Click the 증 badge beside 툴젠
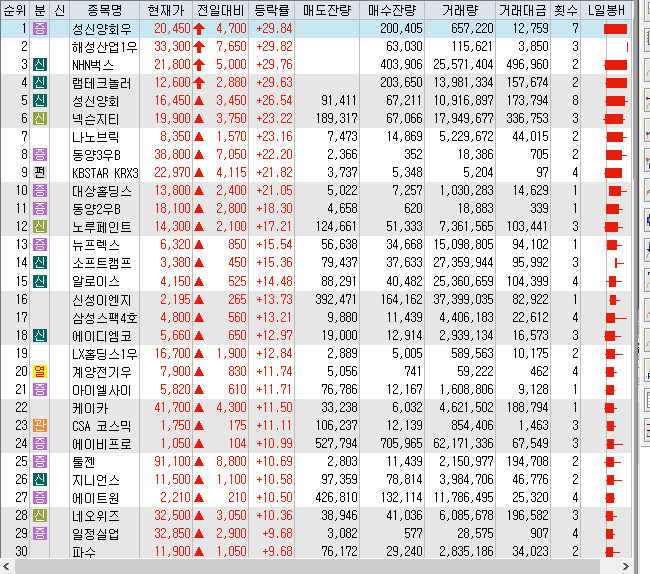Viewport: 650px width, 574px height. click(40, 461)
